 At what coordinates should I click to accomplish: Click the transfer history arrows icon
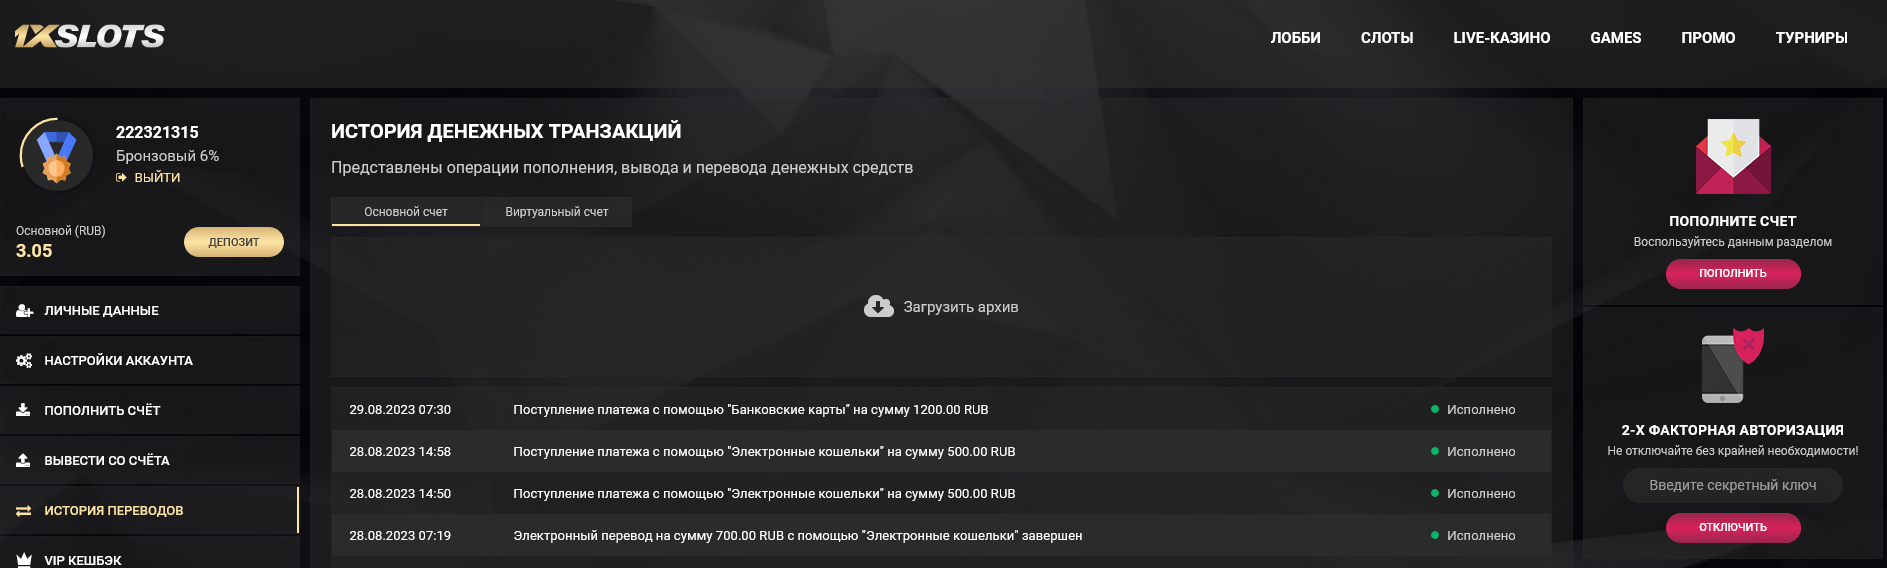click(24, 511)
